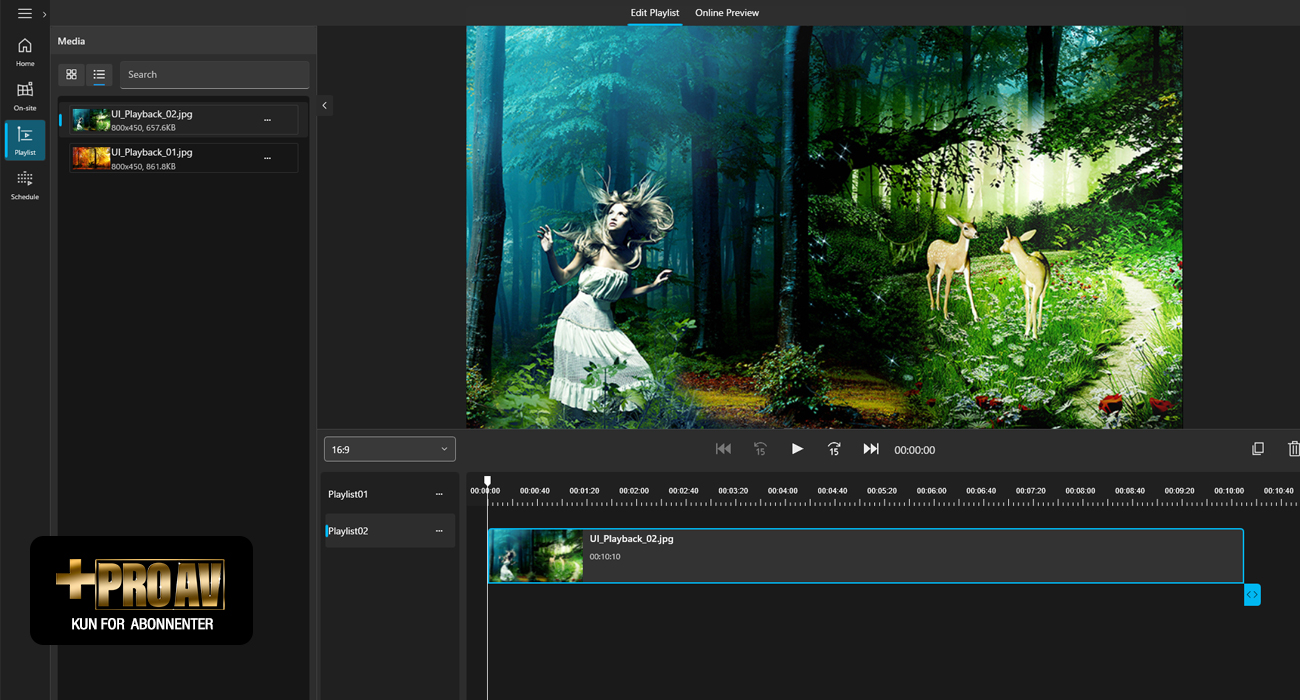Switch media to list view

point(99,75)
